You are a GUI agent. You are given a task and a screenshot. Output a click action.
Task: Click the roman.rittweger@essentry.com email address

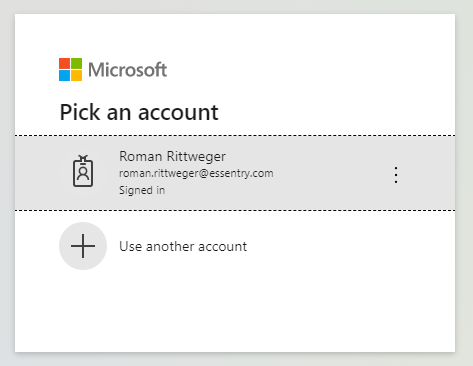196,173
